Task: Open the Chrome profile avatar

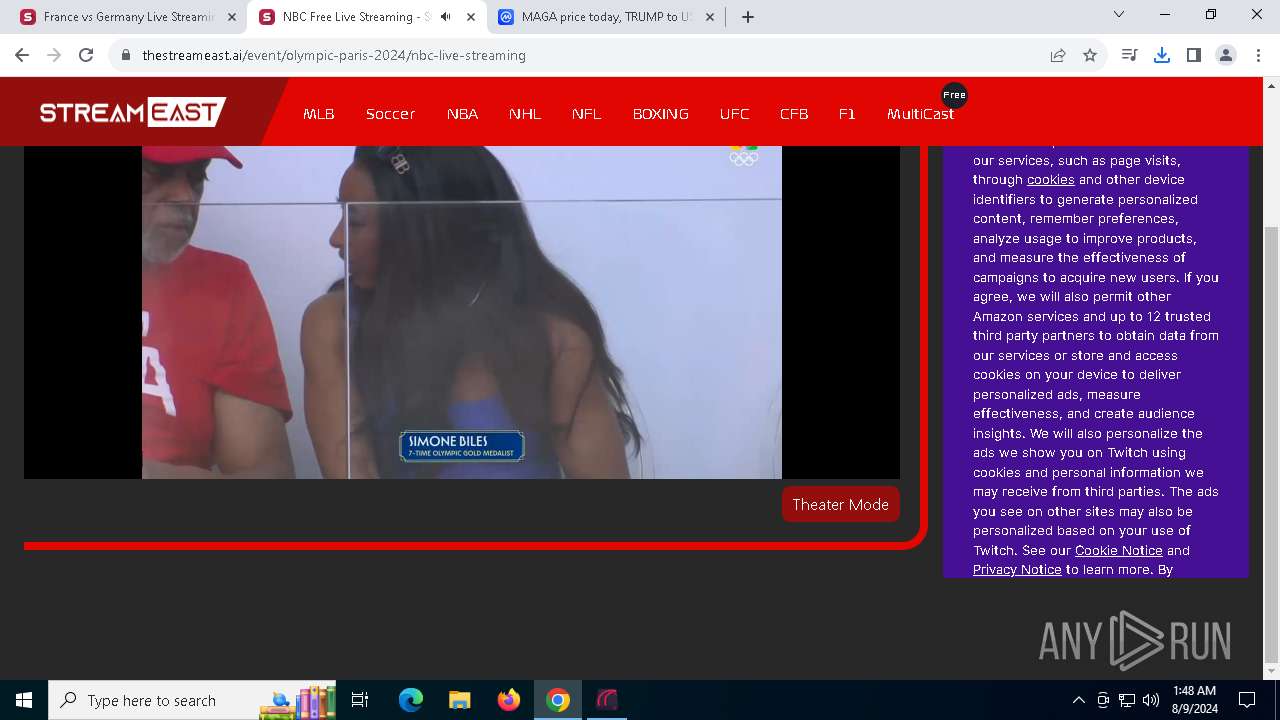Action: tap(1226, 55)
